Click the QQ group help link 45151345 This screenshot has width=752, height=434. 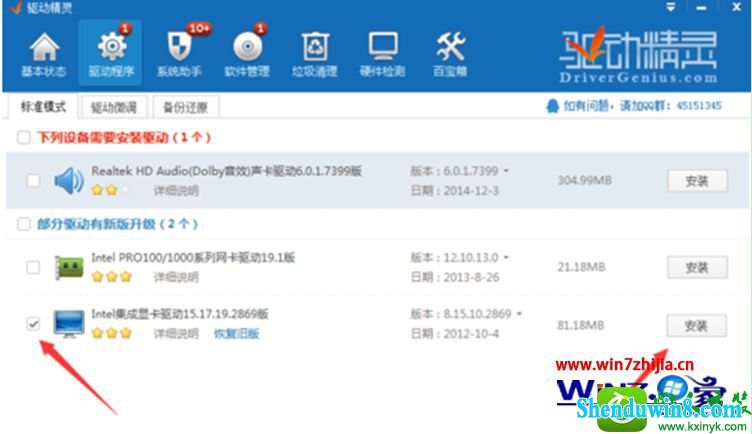(x=643, y=106)
